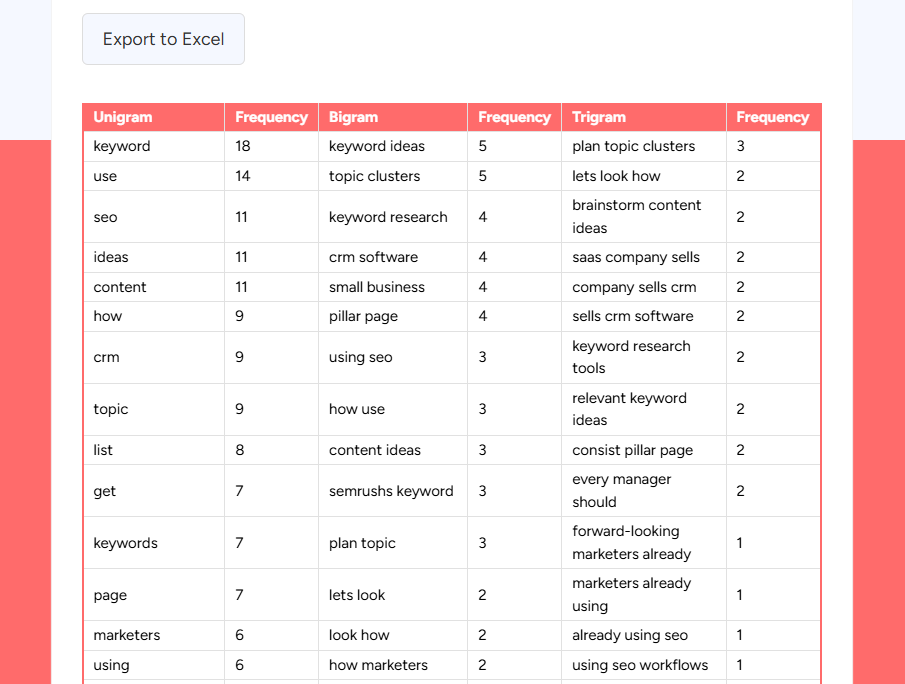The width and height of the screenshot is (905, 684).
Task: Select the Unigram column header
Action: point(122,117)
